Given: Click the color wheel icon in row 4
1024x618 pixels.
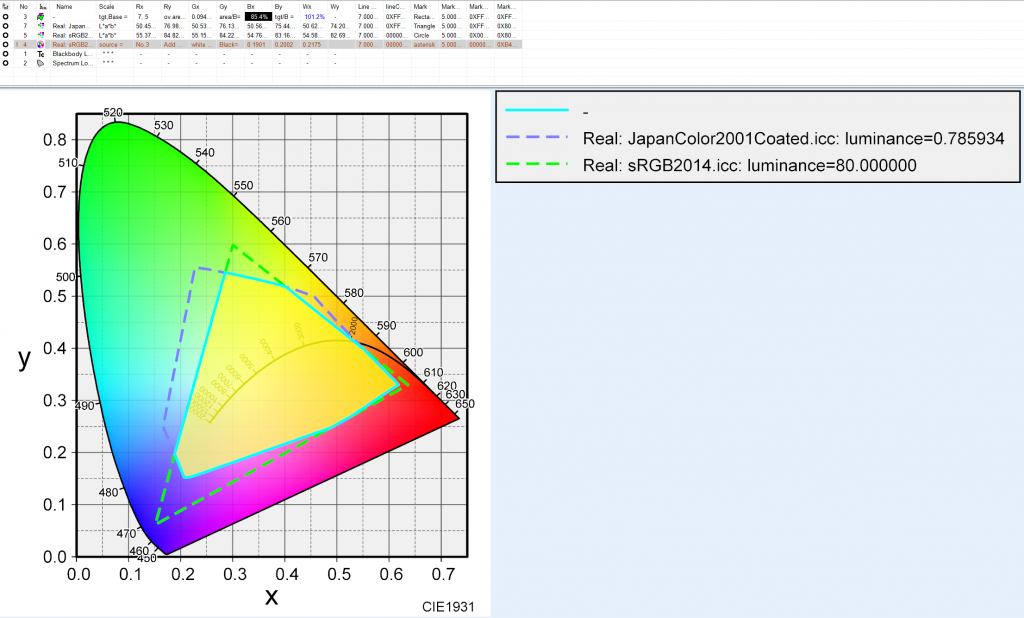Looking at the screenshot, I should [x=41, y=44].
